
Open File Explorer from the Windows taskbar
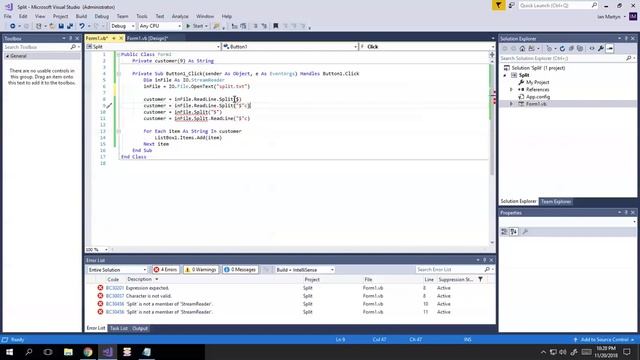click(68, 352)
